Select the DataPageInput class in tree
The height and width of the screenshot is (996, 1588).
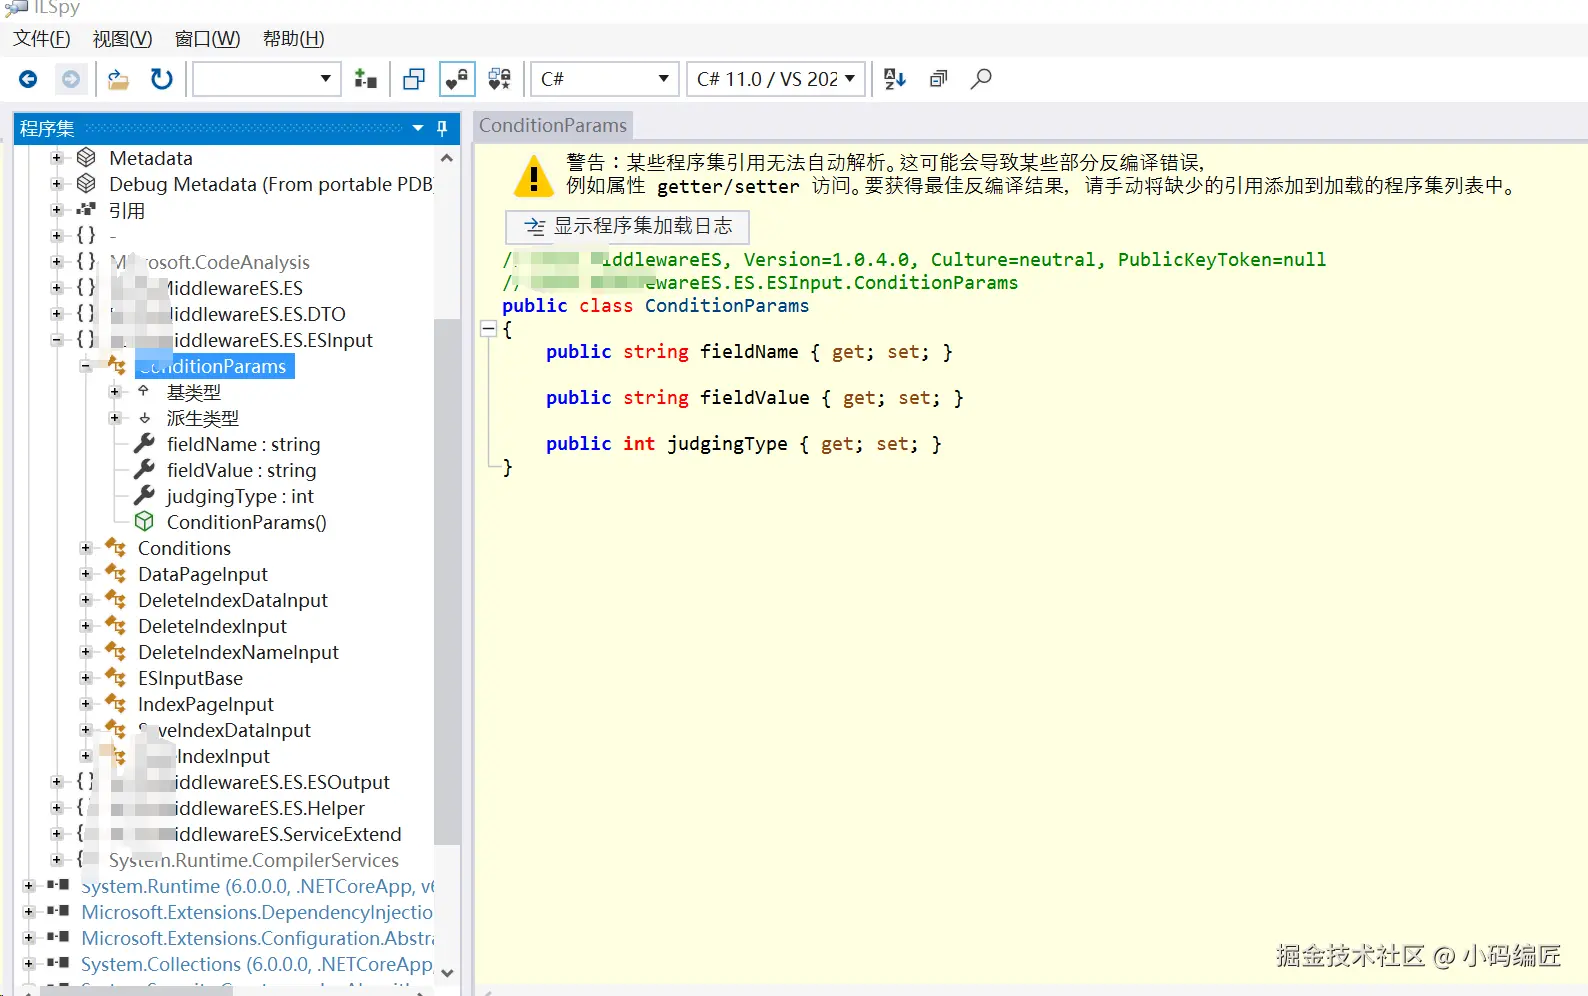202,574
